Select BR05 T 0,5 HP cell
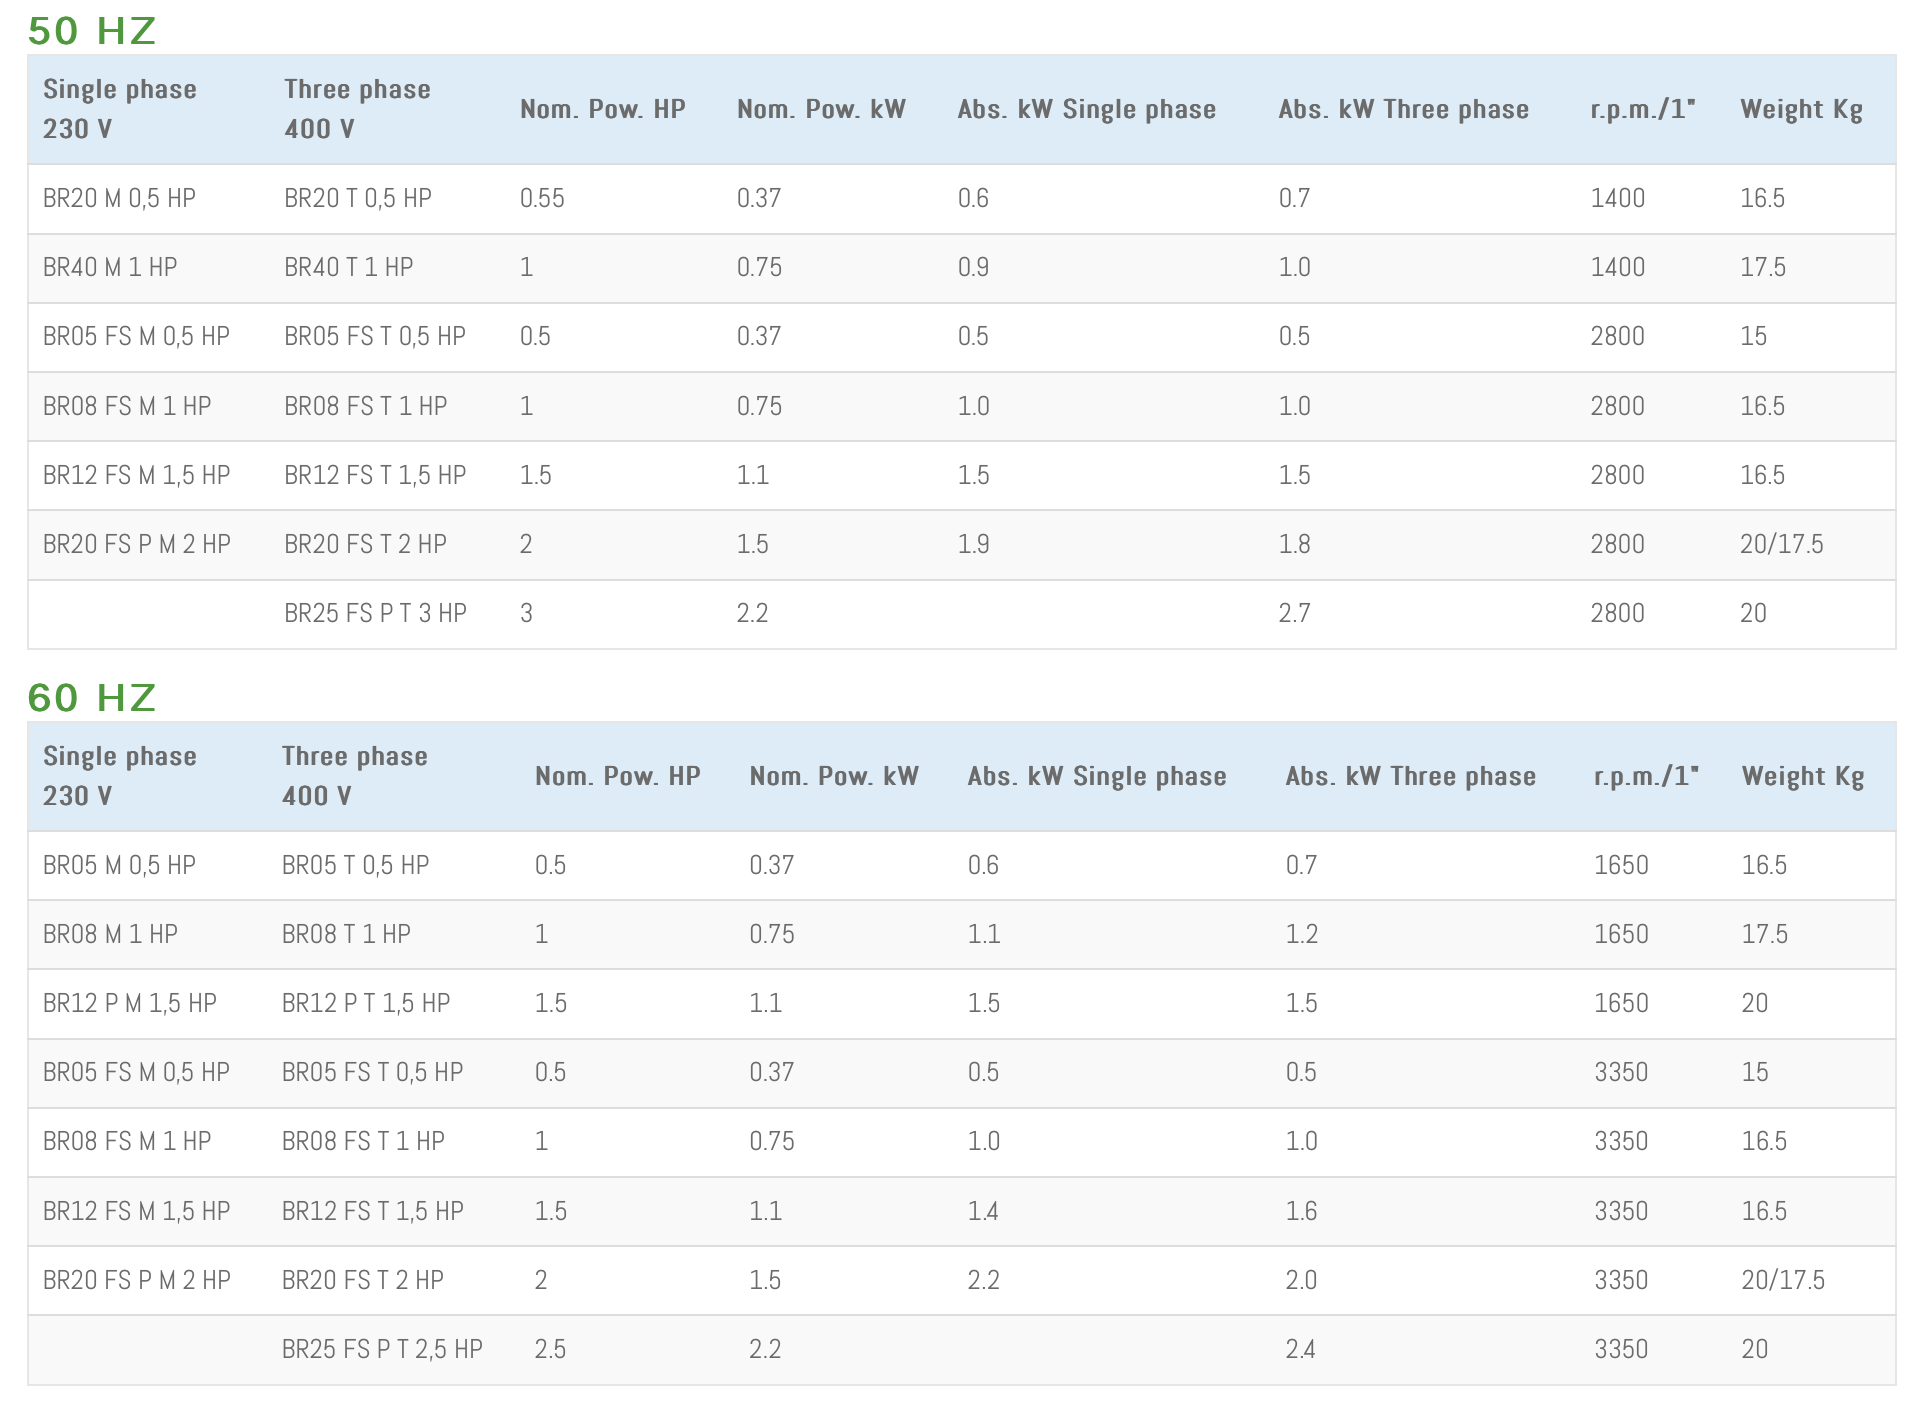 click(x=355, y=865)
